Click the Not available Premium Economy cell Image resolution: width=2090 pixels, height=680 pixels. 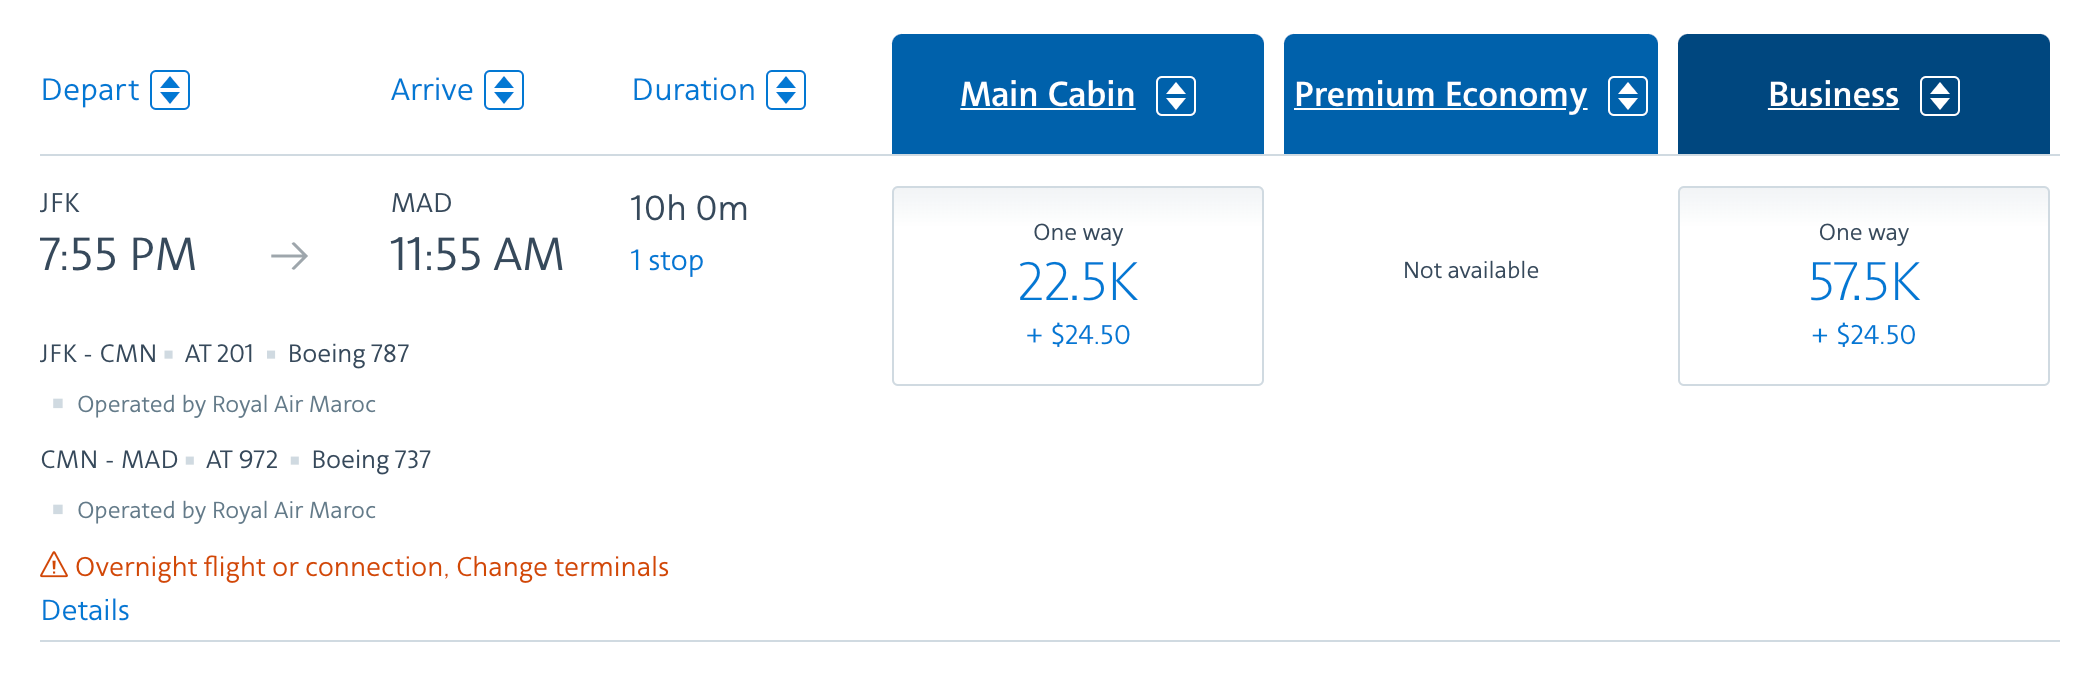[1470, 270]
